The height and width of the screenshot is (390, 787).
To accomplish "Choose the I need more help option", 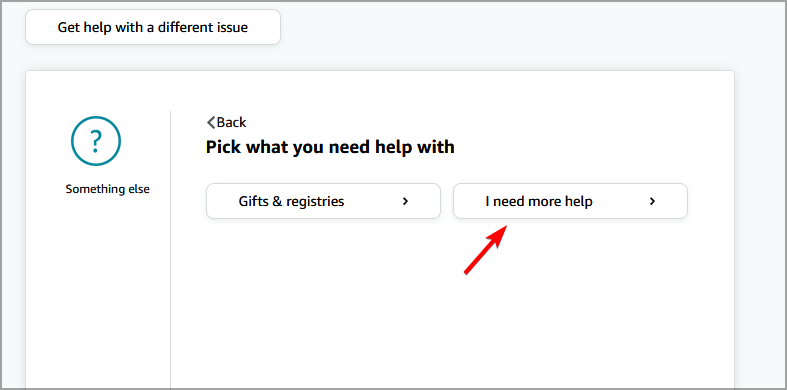I will pyautogui.click(x=570, y=201).
